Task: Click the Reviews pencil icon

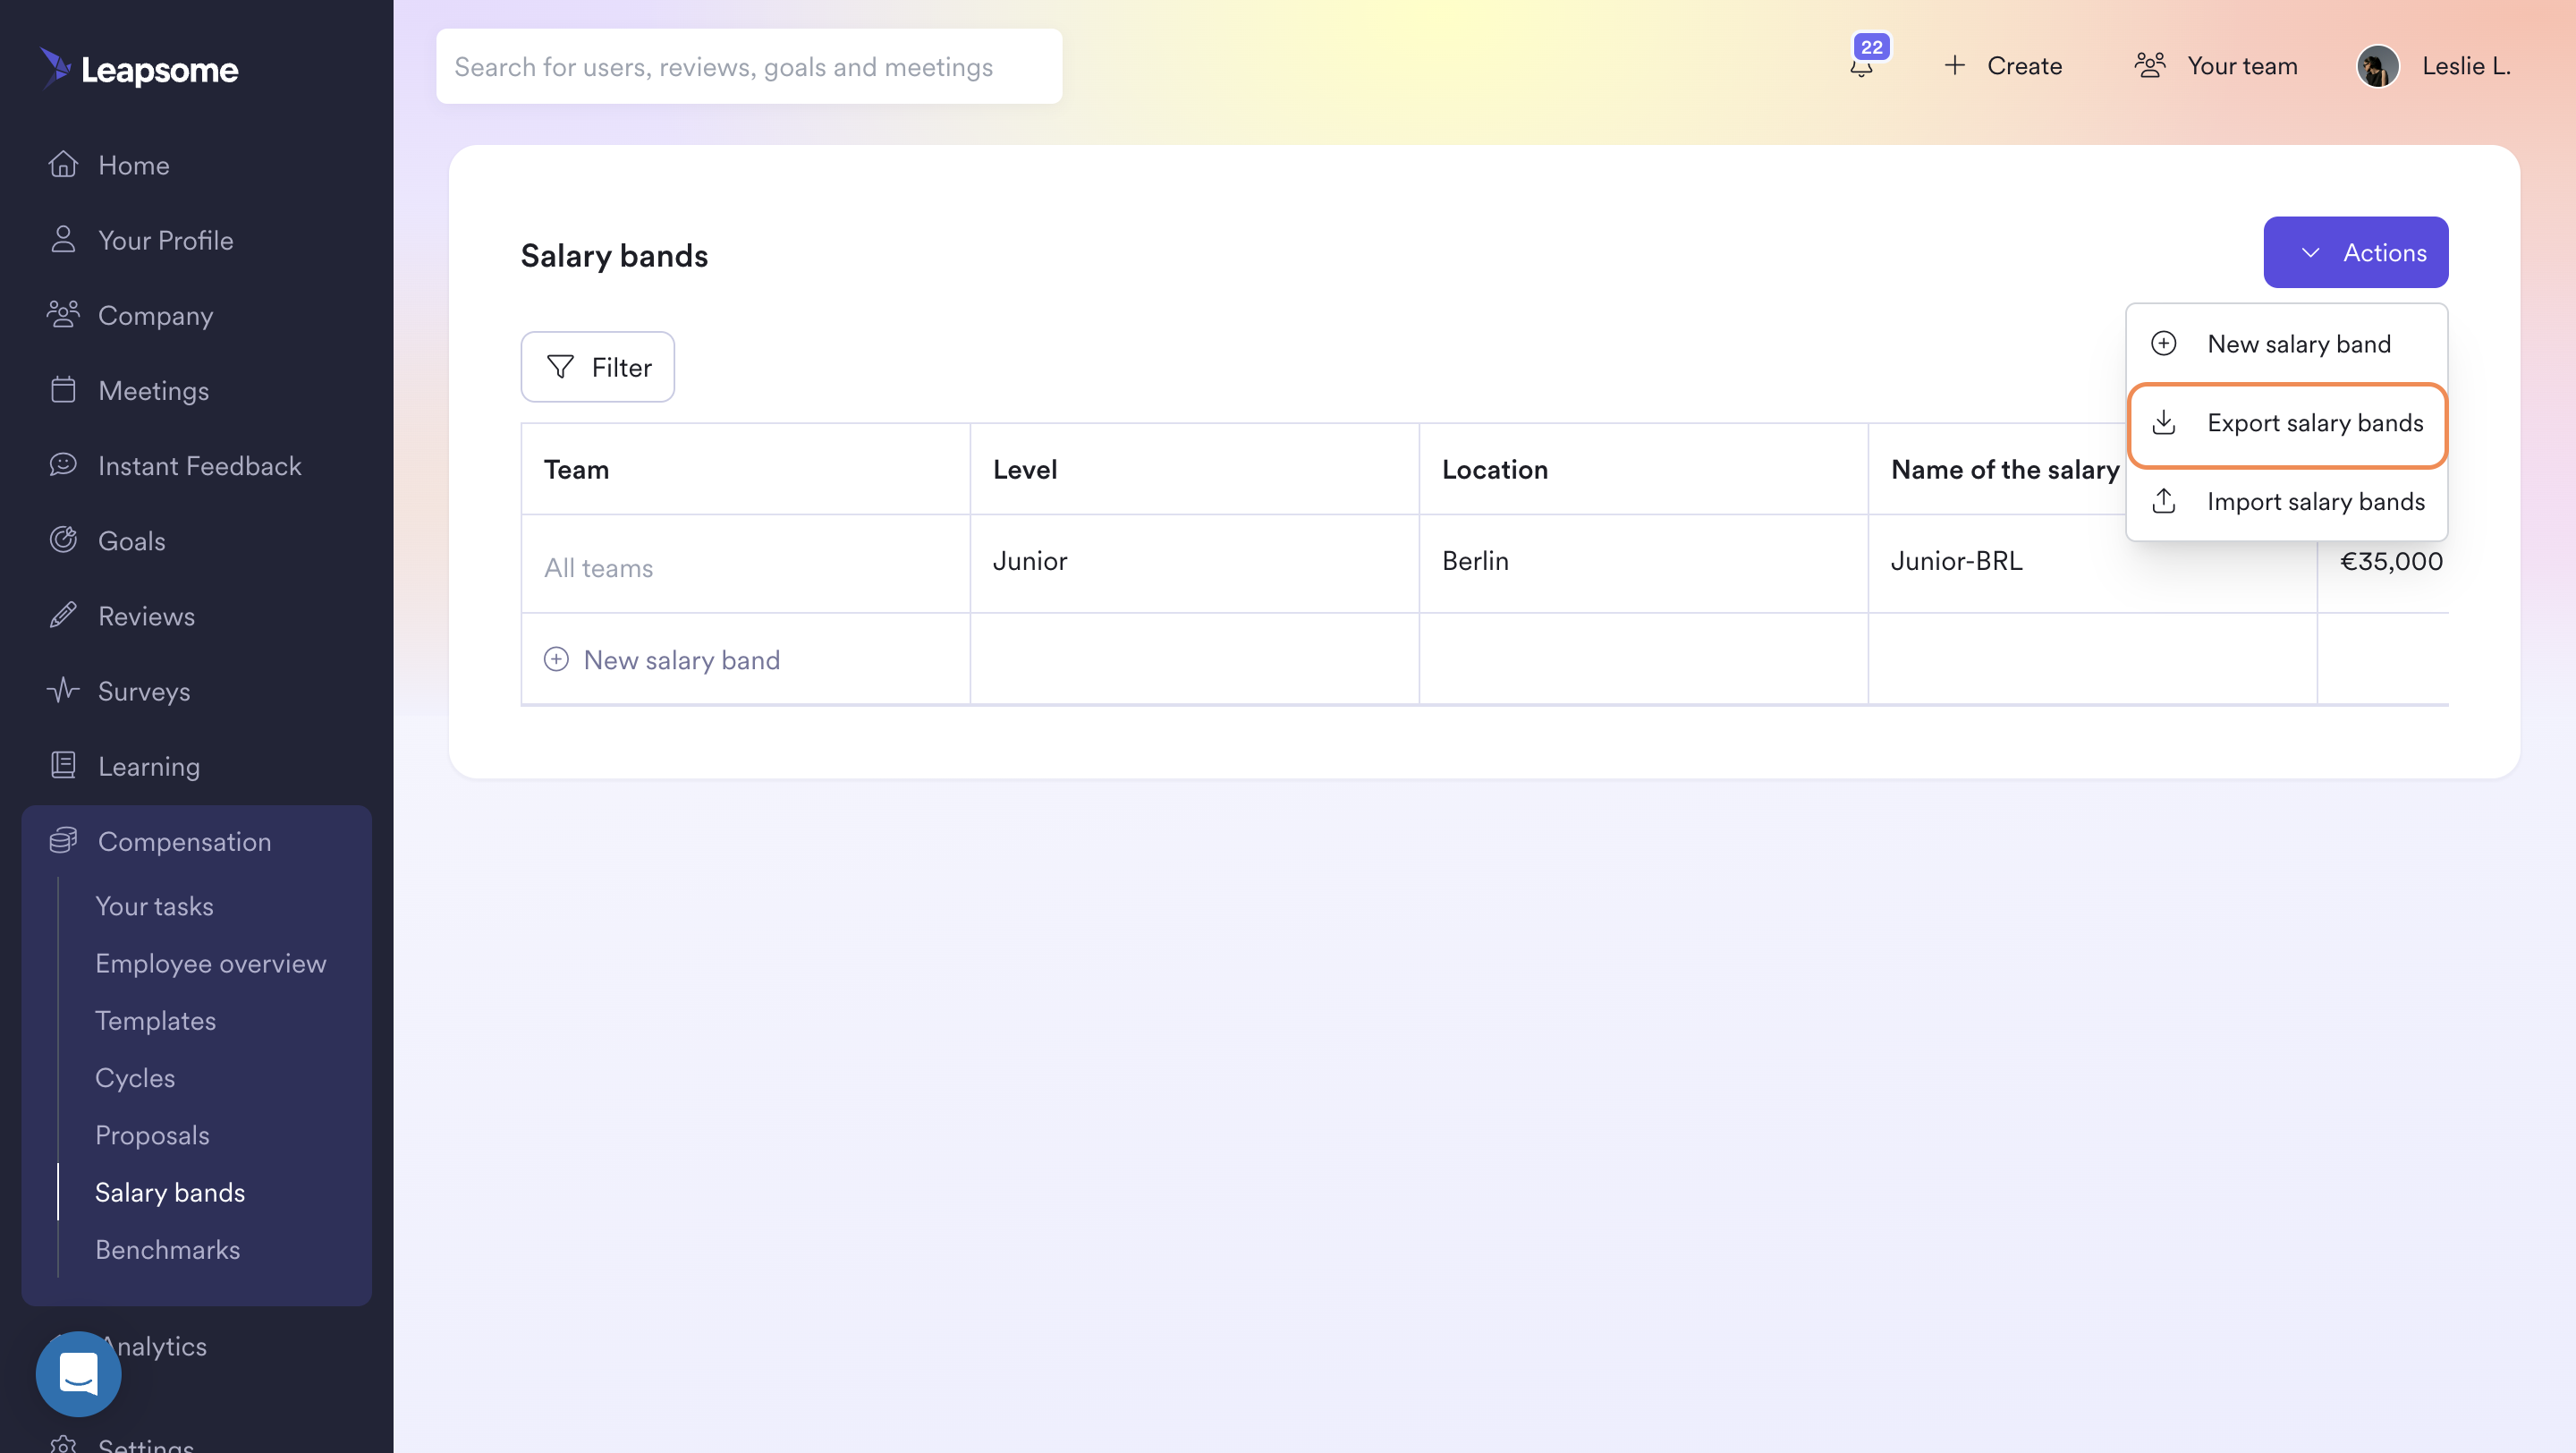Action: point(63,615)
